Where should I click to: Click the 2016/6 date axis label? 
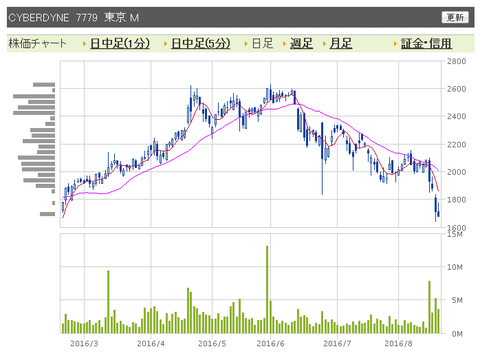click(x=270, y=343)
